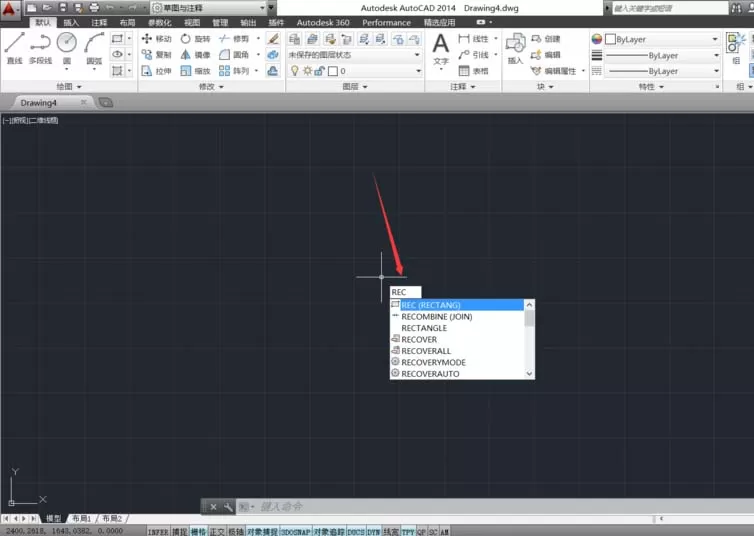The height and width of the screenshot is (536, 754).
Task: Toggle Snap mode (捕捉) in status bar
Action: (x=180, y=532)
